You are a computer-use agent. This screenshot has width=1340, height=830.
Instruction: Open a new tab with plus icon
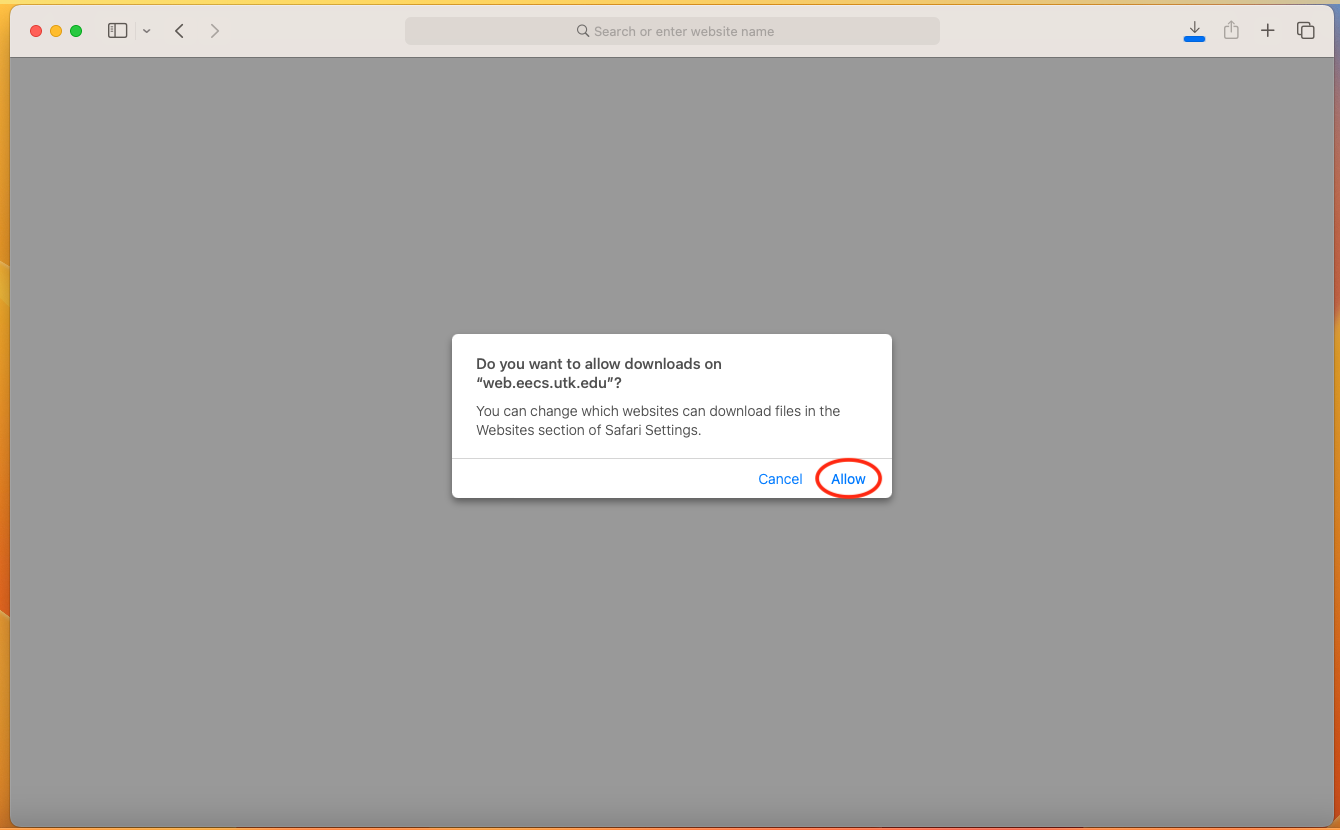click(x=1267, y=31)
